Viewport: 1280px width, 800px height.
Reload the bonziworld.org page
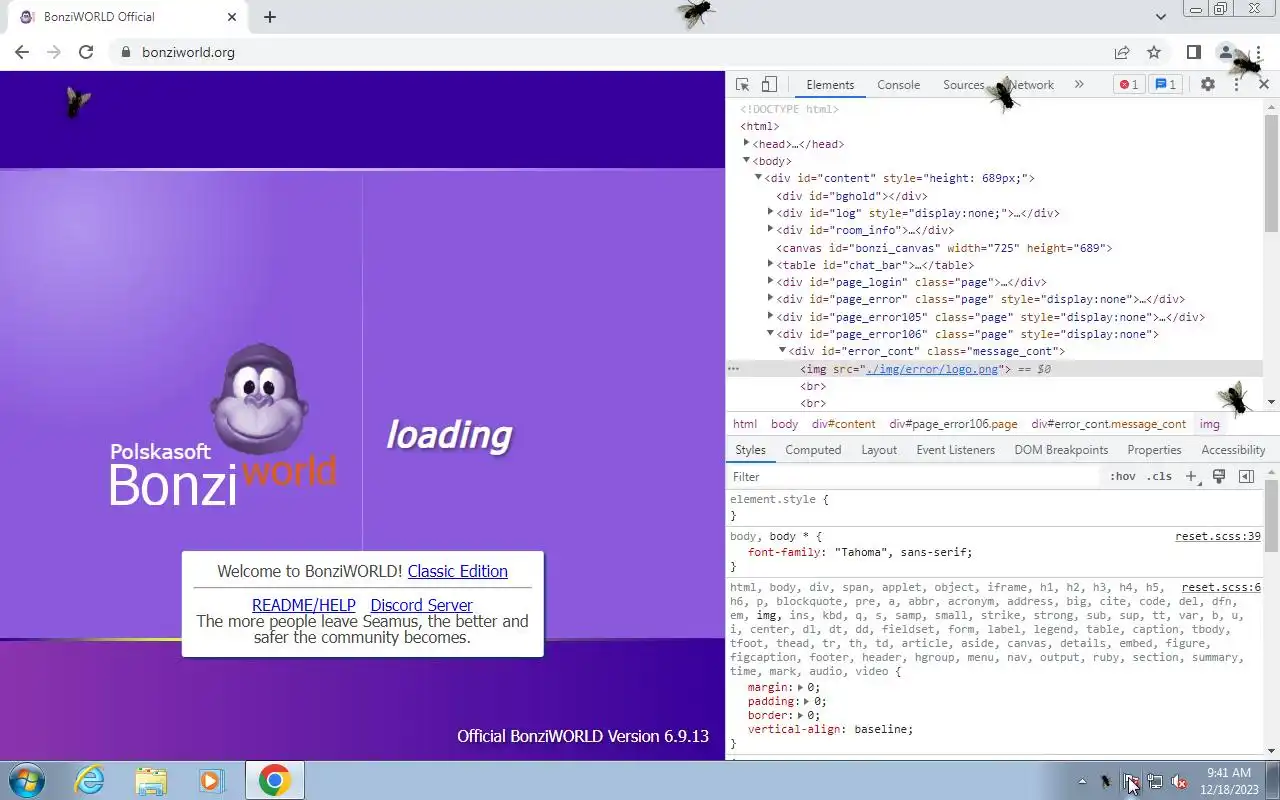[86, 52]
